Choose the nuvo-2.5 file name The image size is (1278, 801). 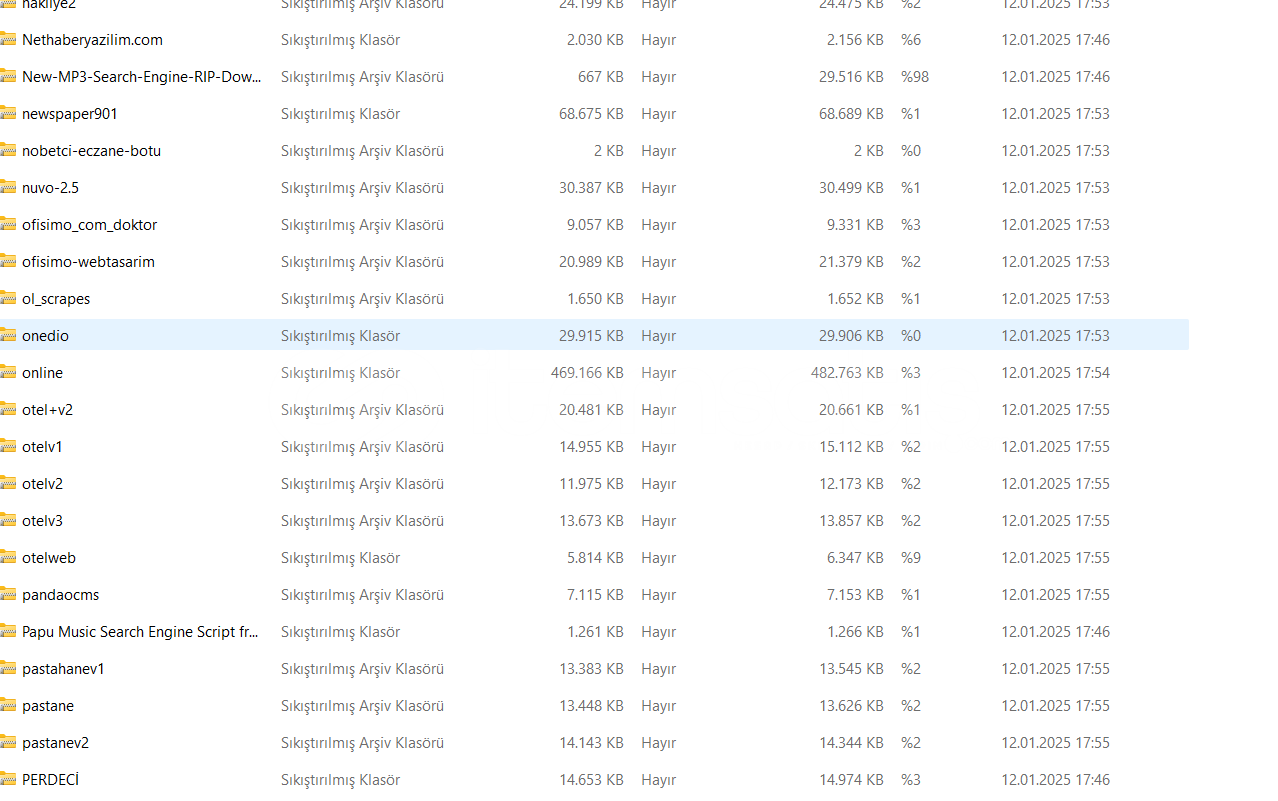click(50, 188)
